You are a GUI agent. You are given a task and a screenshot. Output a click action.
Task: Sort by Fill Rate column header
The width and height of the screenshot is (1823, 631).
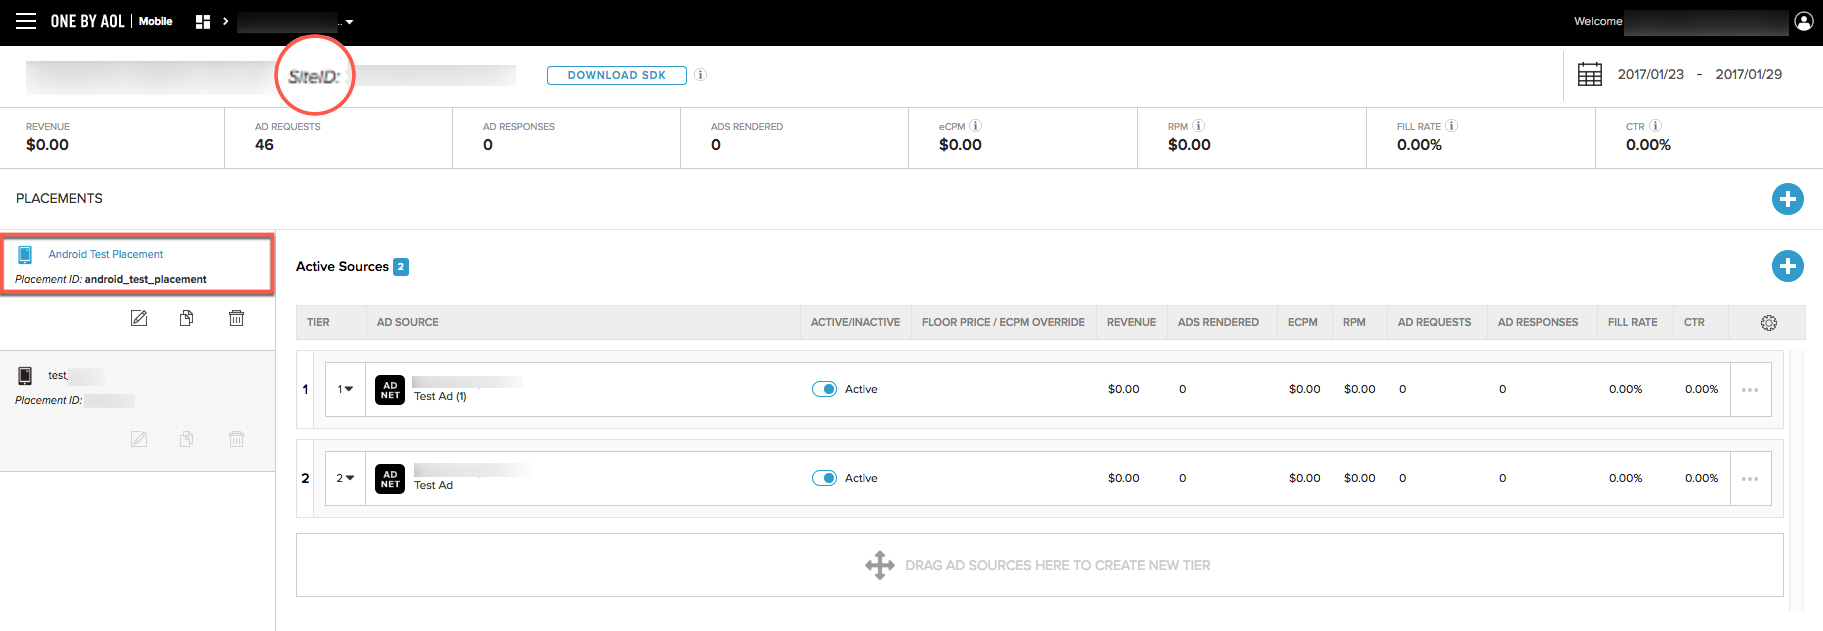pyautogui.click(x=1632, y=322)
